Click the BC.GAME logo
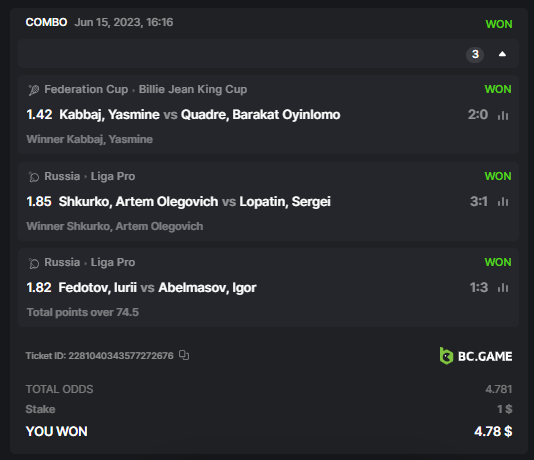The width and height of the screenshot is (534, 460). pos(476,356)
